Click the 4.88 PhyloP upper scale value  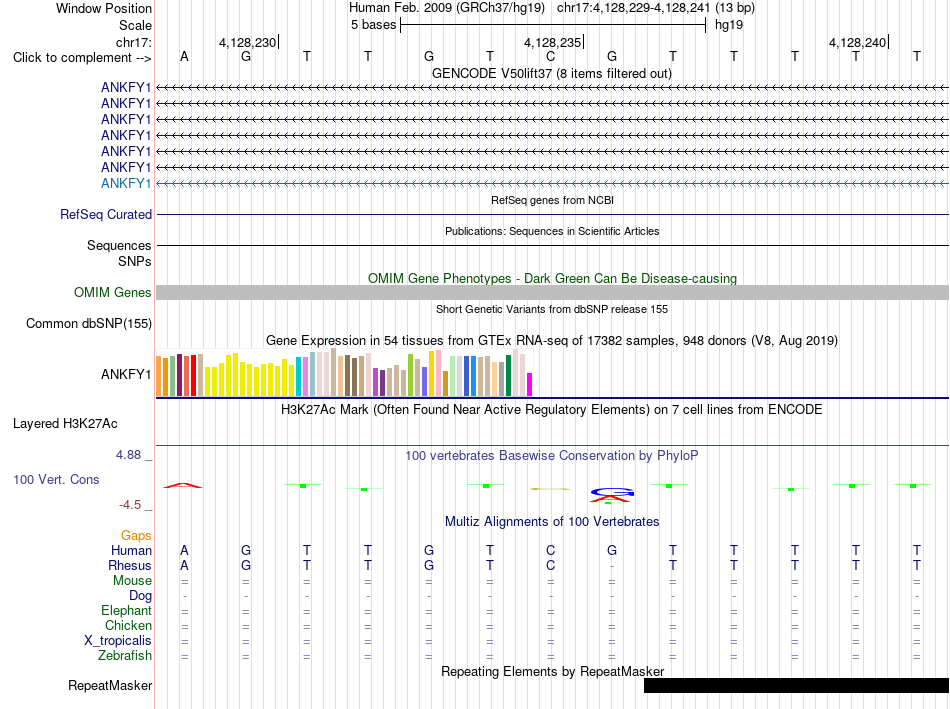click(128, 454)
